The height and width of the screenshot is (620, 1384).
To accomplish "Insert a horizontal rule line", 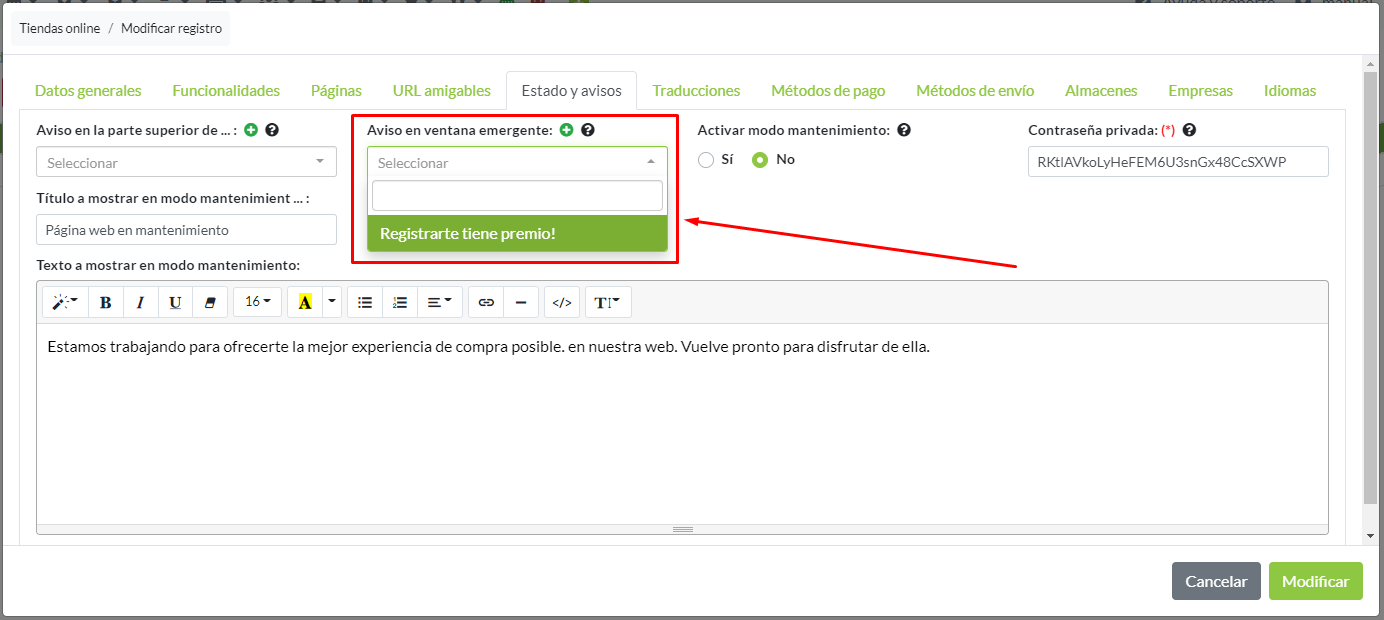I will click(521, 302).
